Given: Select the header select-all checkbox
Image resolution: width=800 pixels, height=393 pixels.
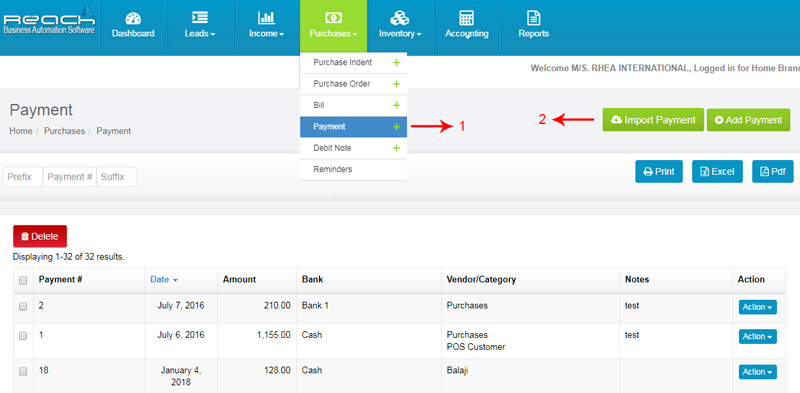Looking at the screenshot, I should (x=23, y=280).
